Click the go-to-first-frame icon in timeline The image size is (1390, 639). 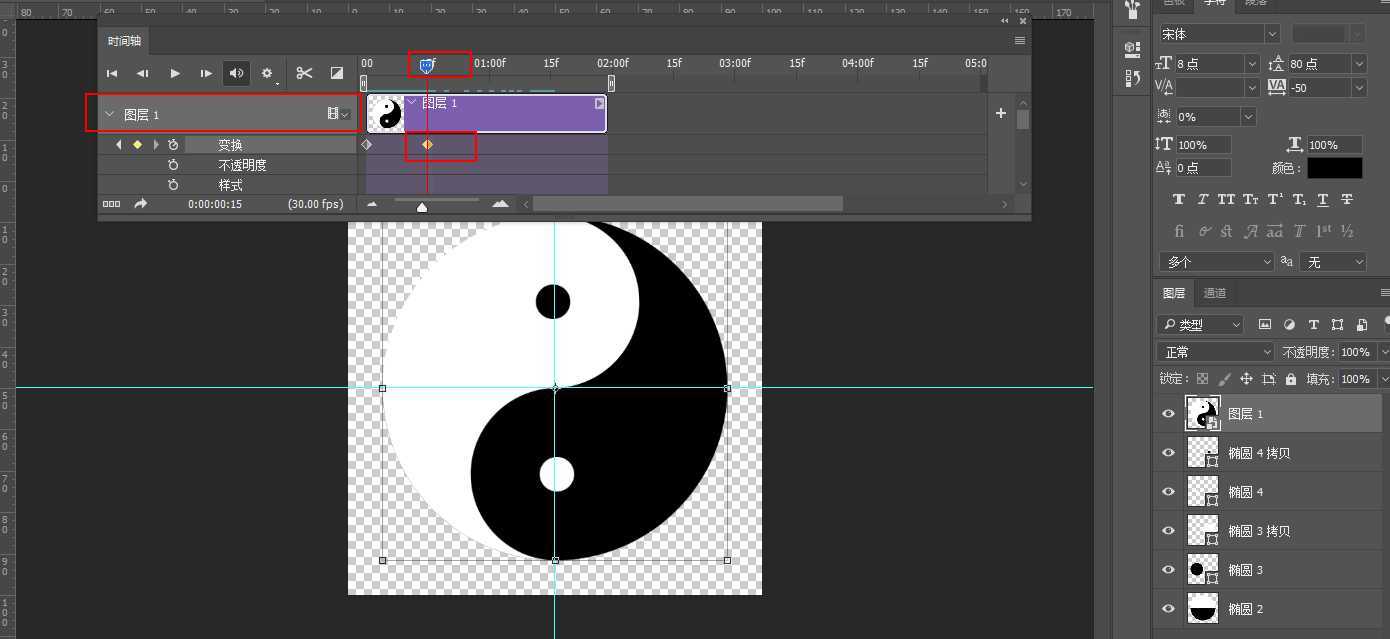point(111,72)
